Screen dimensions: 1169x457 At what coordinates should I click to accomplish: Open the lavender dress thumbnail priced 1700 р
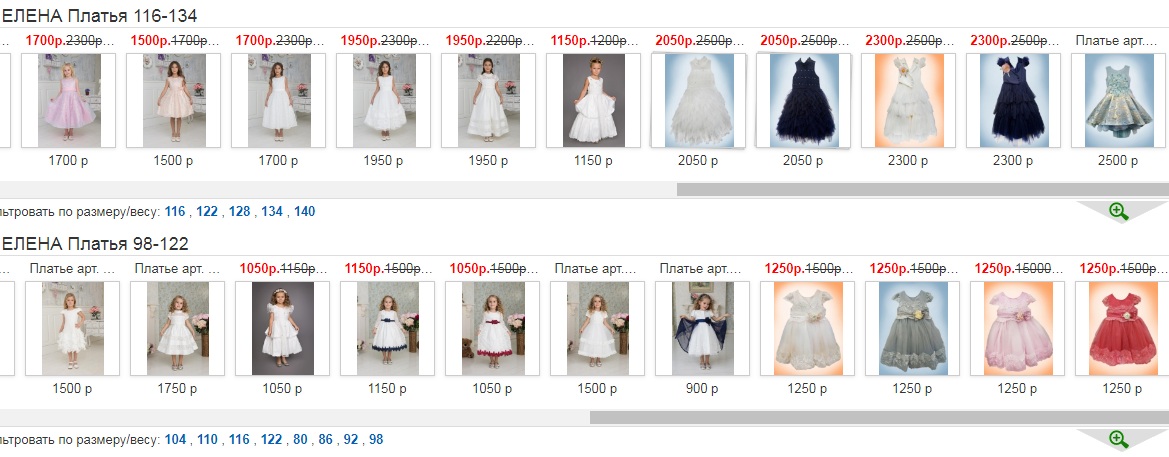click(x=69, y=101)
